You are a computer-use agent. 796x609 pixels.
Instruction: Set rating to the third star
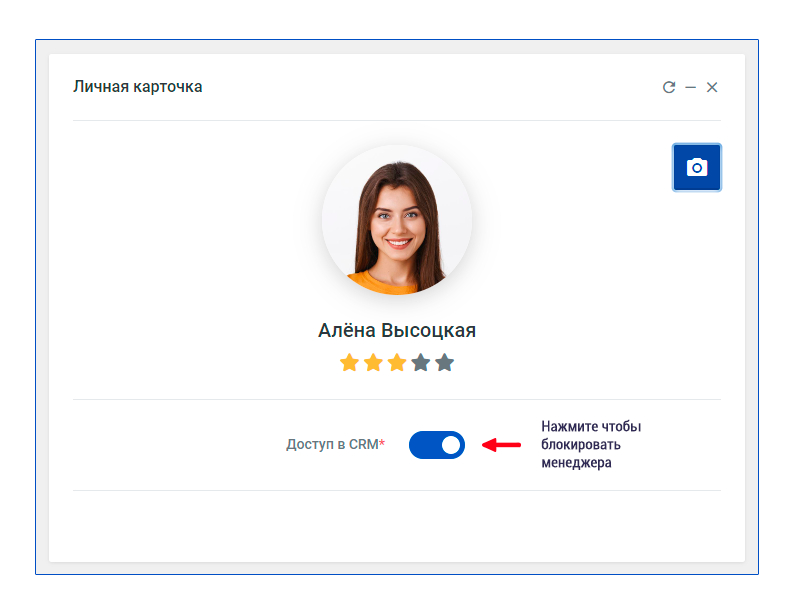click(x=397, y=363)
